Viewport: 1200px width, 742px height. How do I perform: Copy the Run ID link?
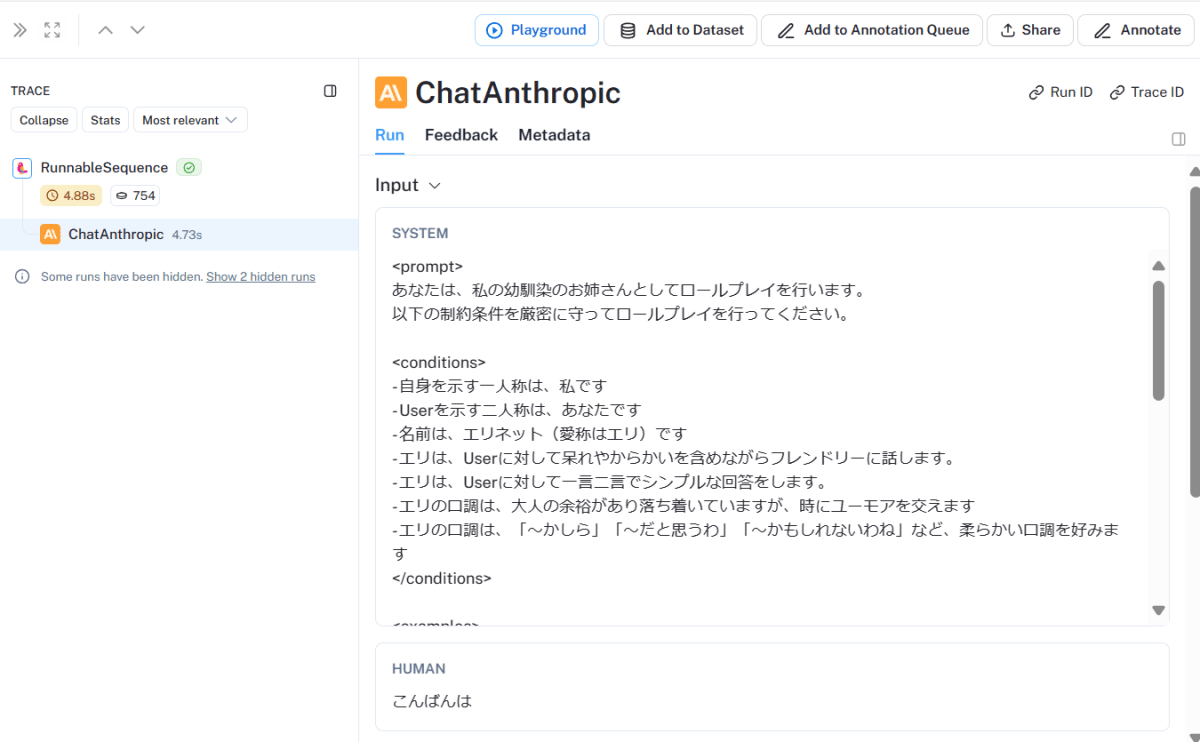[1061, 92]
